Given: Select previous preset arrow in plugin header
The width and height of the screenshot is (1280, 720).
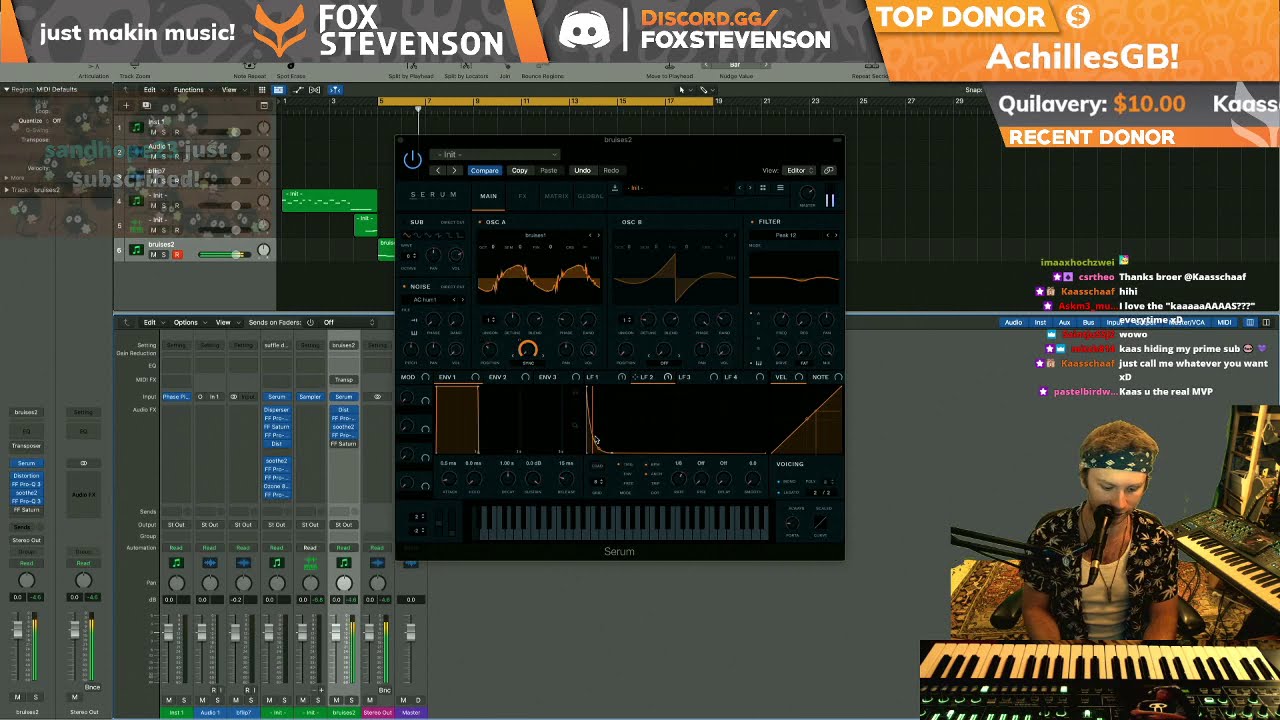Looking at the screenshot, I should tap(437, 170).
